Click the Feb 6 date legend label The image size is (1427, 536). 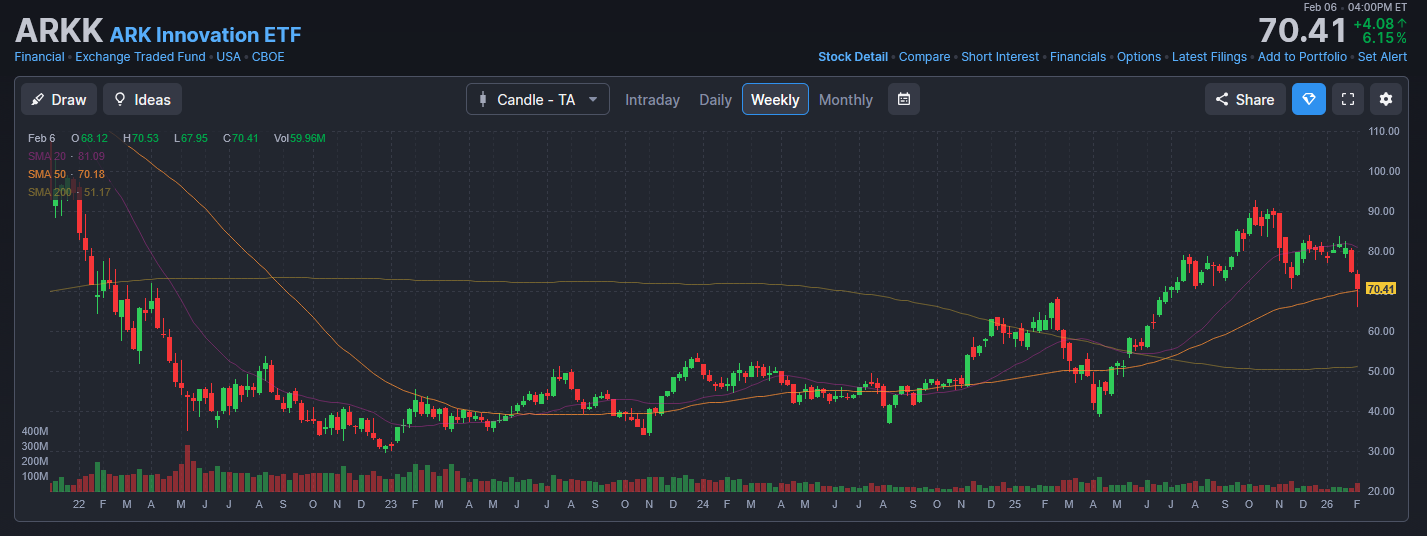41,138
